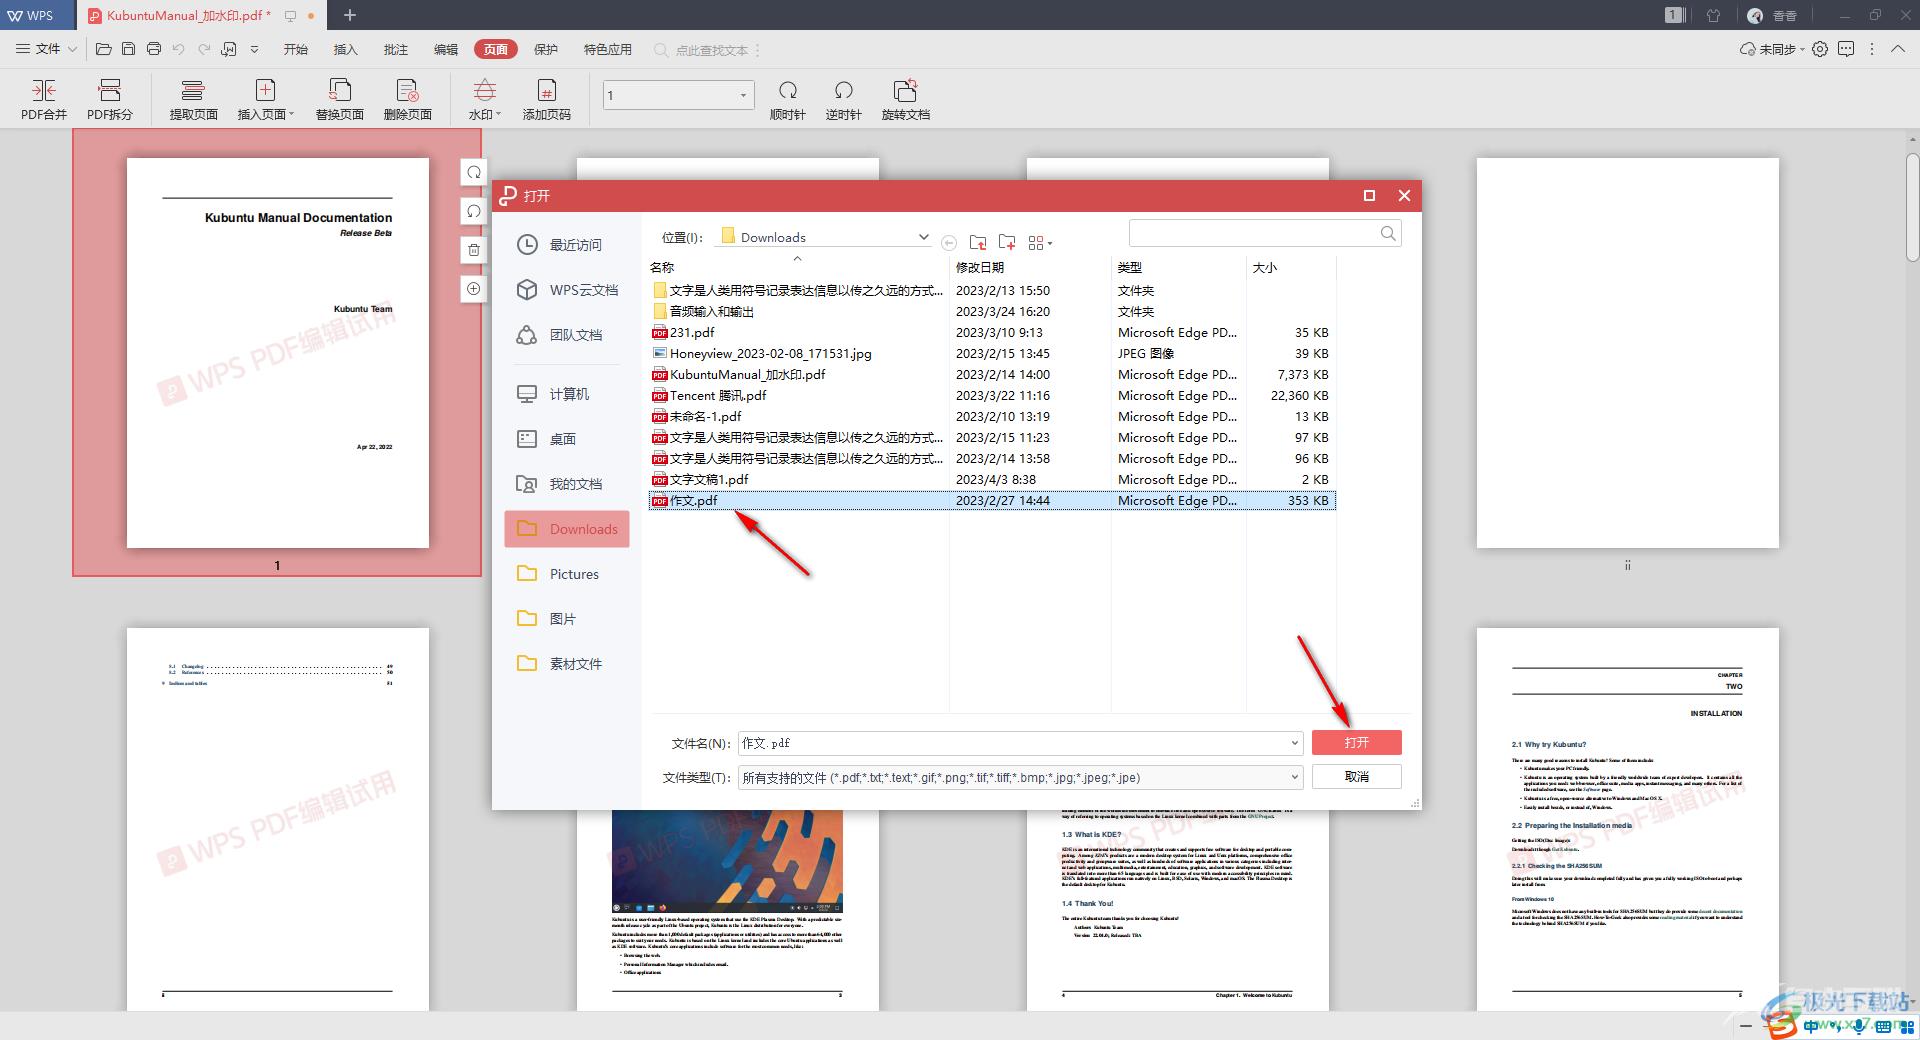Open the page number dropdown in ribbon
Screen dimensions: 1920x1040
tap(743, 95)
